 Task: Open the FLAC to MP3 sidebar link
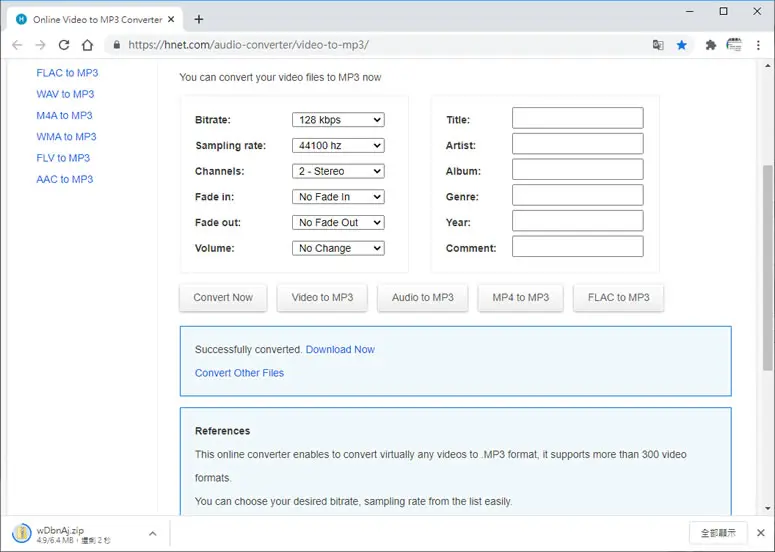(x=67, y=73)
